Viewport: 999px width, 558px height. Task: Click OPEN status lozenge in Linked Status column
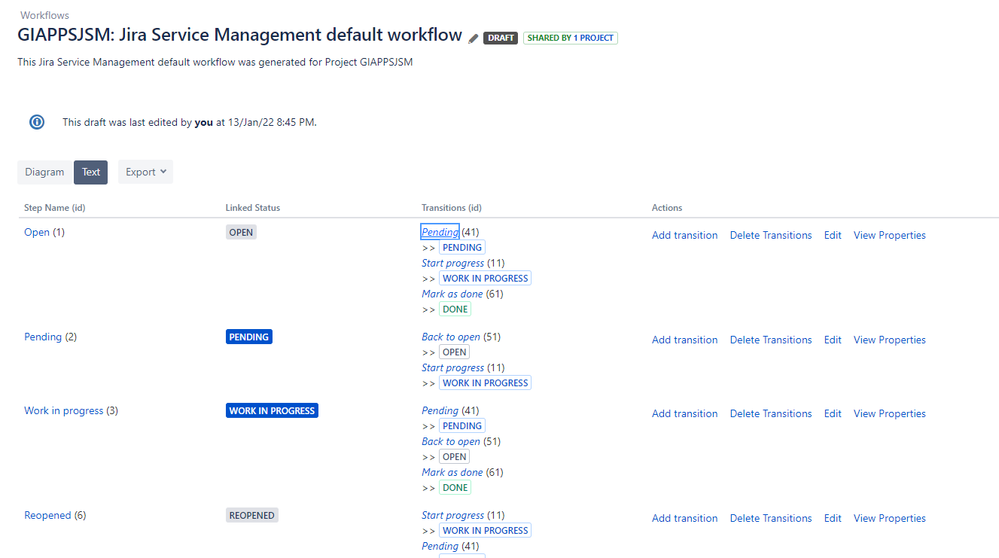tap(241, 232)
